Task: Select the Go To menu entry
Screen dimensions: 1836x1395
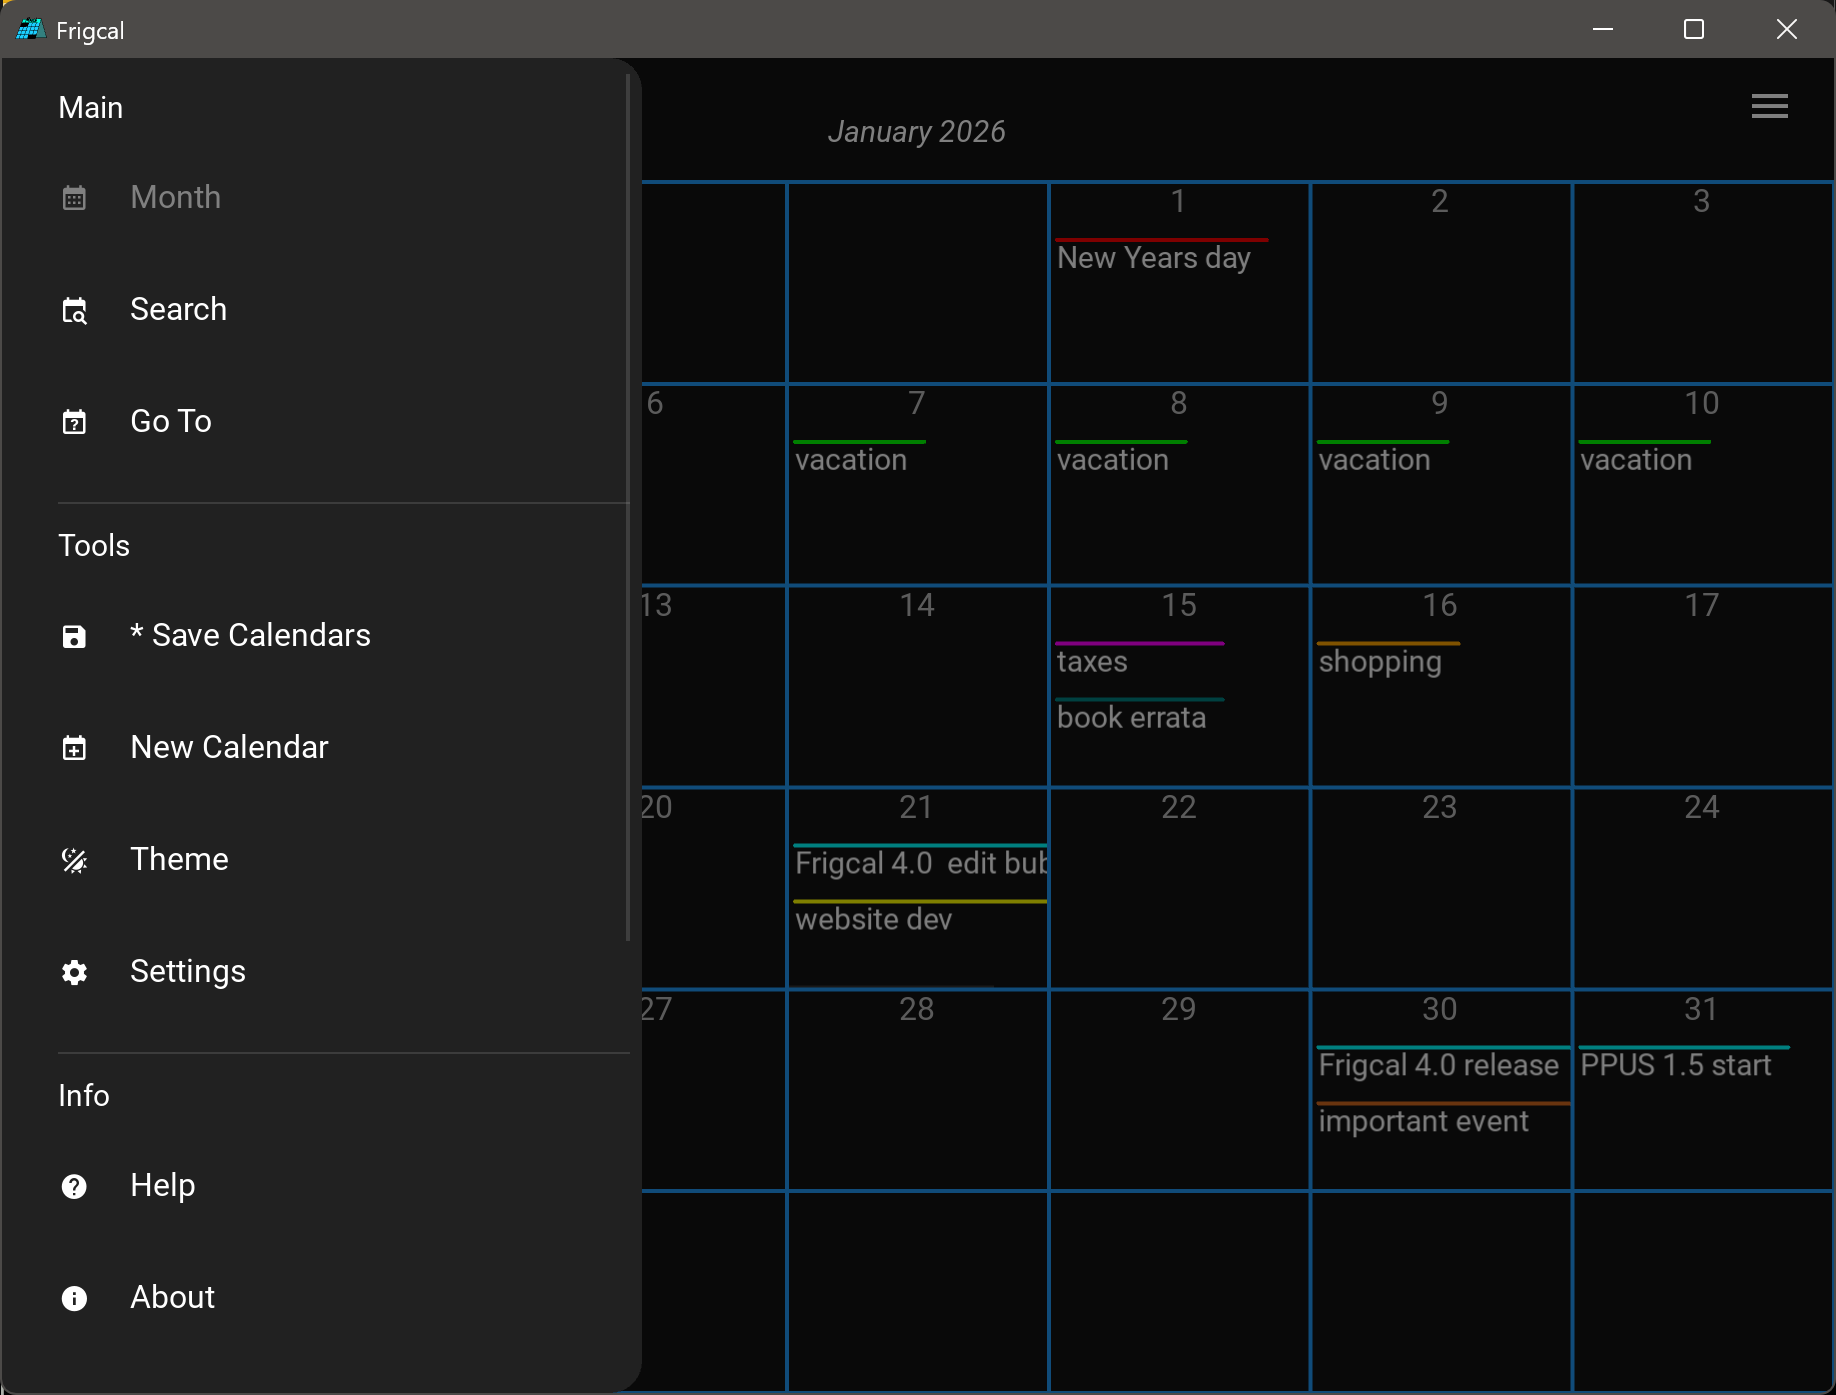Action: [171, 422]
